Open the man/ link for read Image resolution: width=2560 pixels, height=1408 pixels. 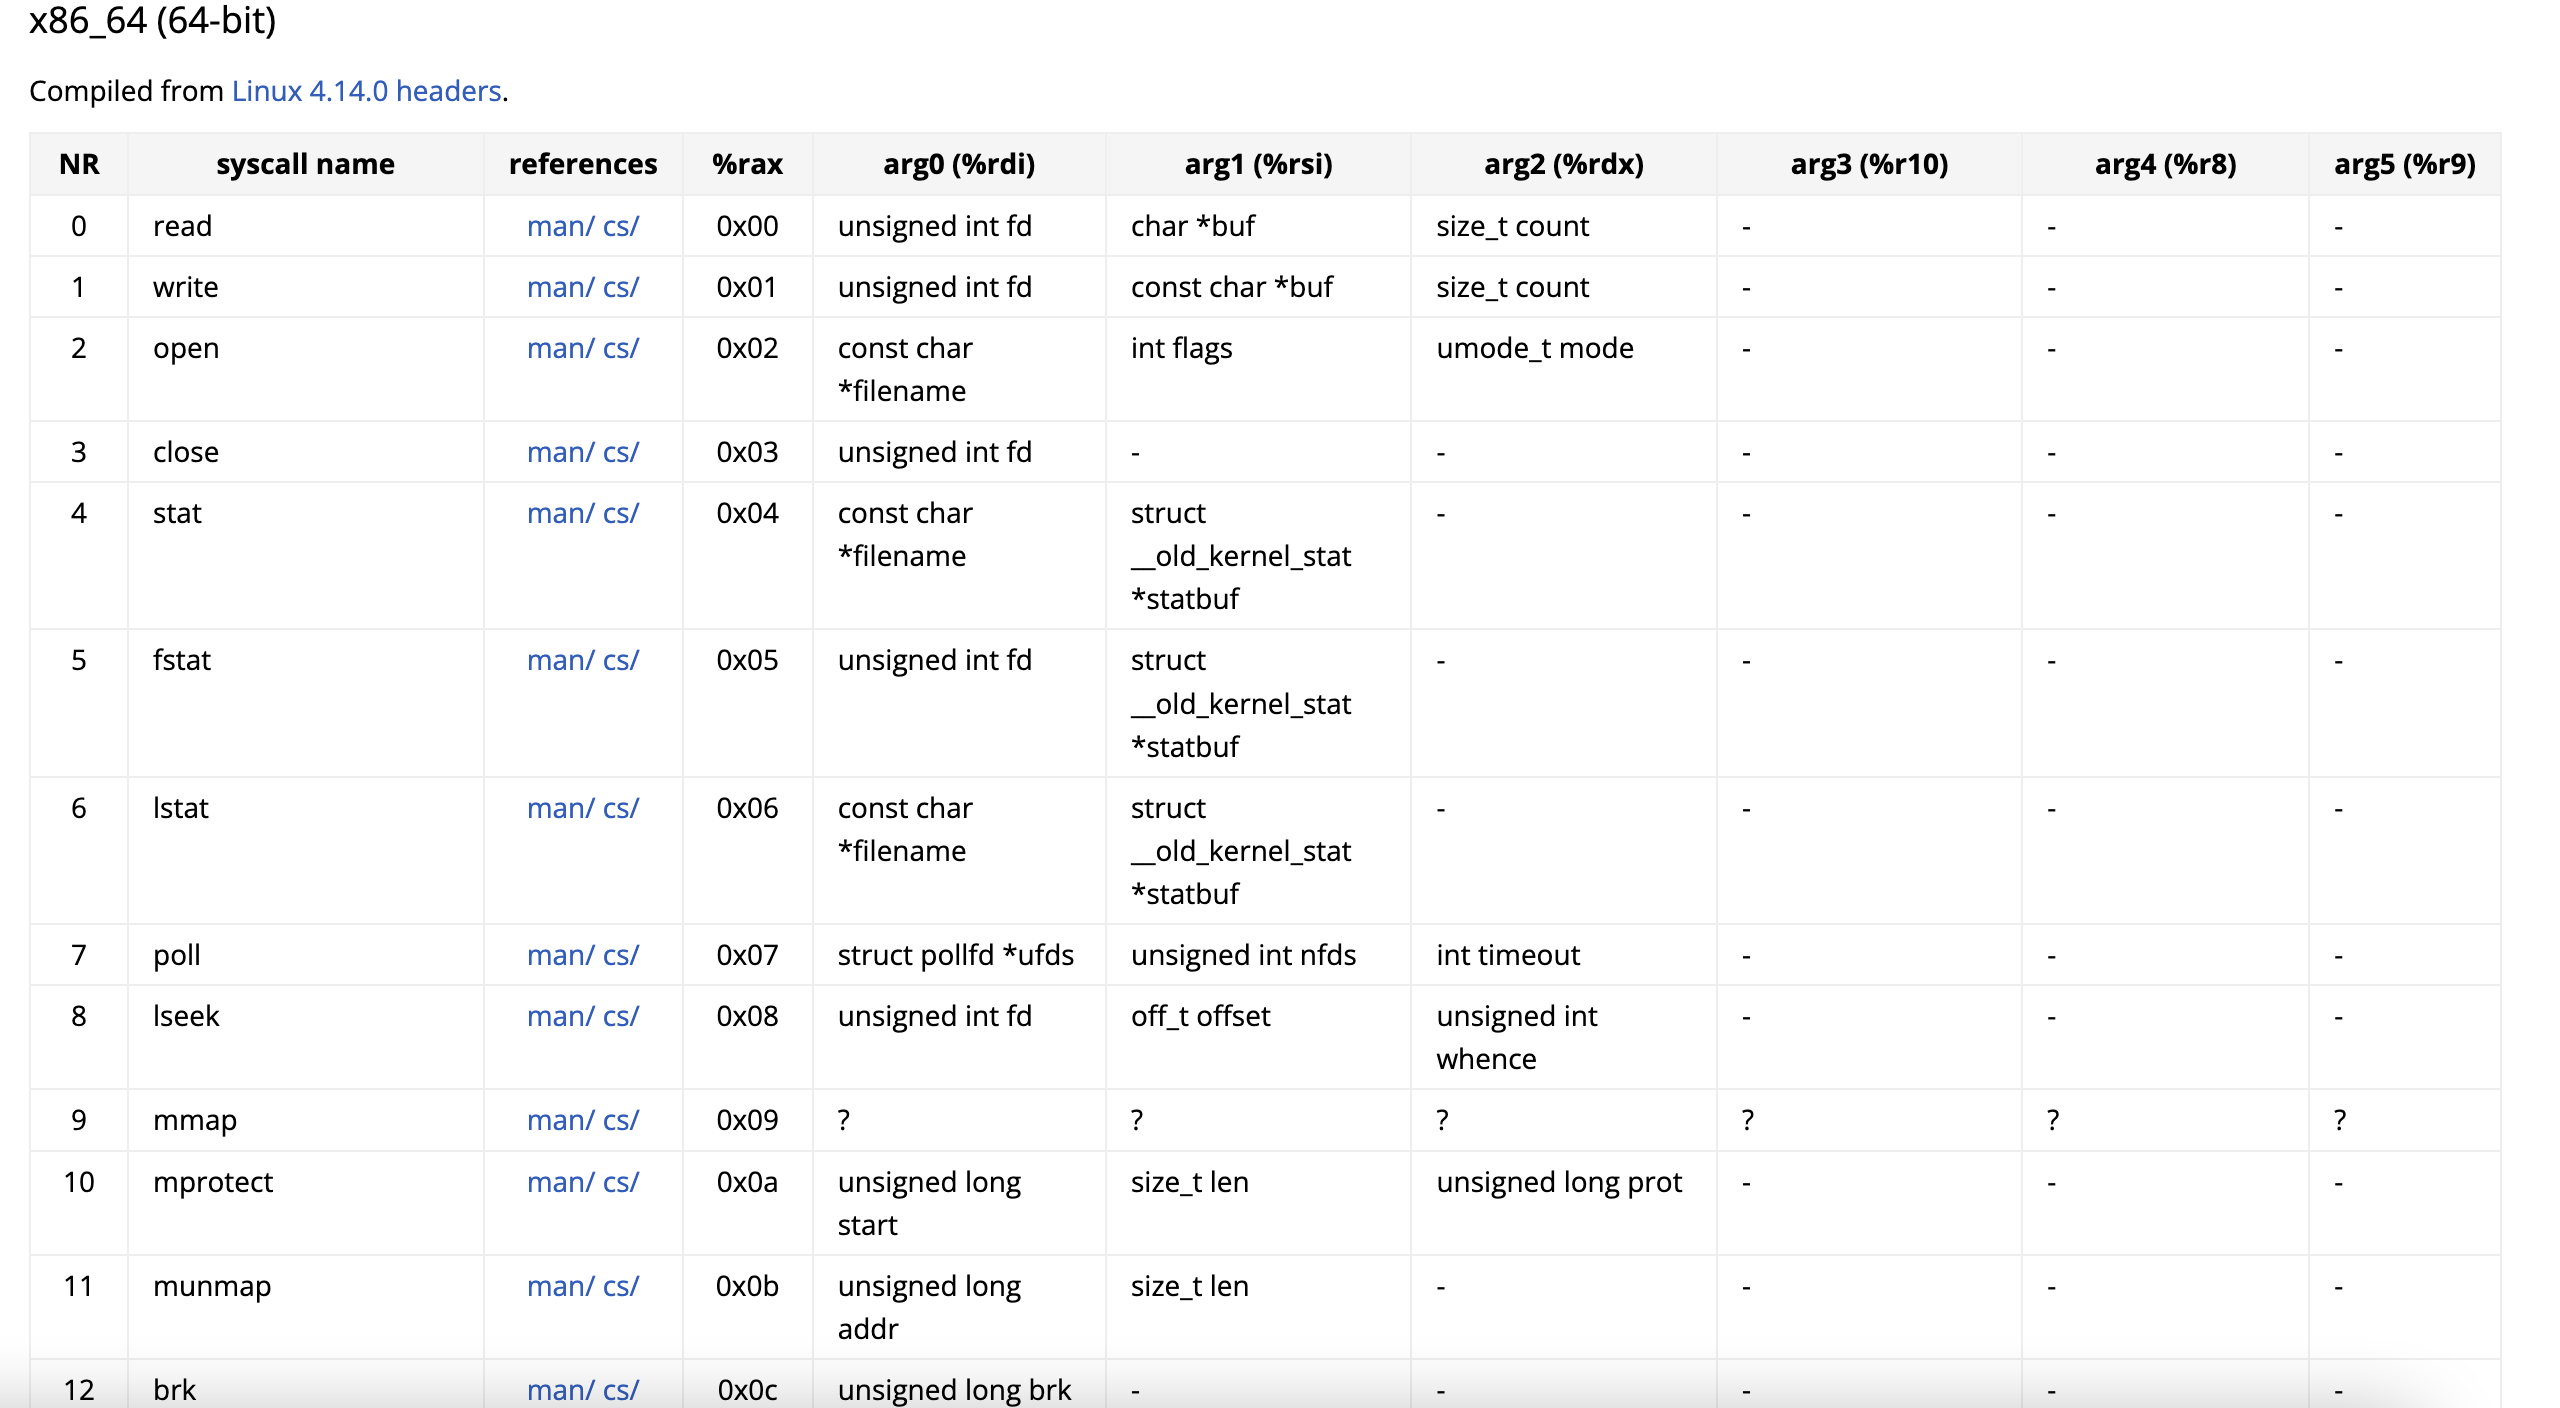tap(560, 226)
